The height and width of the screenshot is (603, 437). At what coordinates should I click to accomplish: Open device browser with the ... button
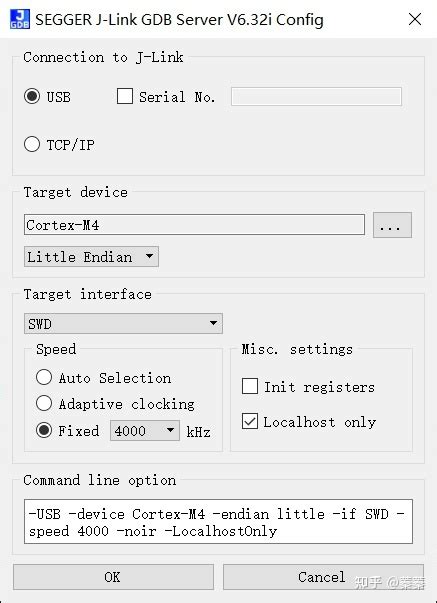coord(392,225)
